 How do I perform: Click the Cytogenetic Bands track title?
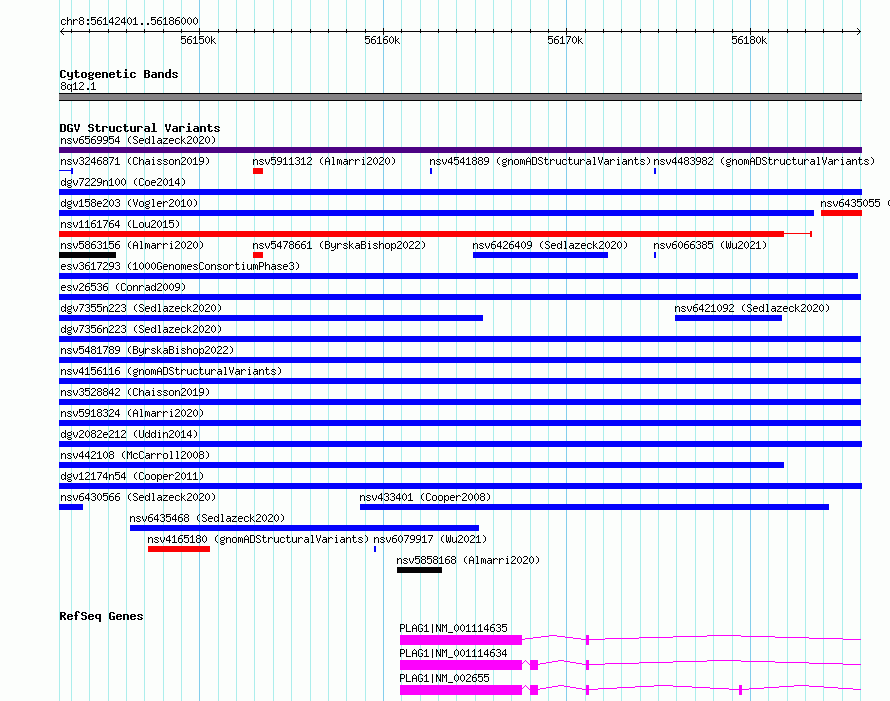[119, 74]
